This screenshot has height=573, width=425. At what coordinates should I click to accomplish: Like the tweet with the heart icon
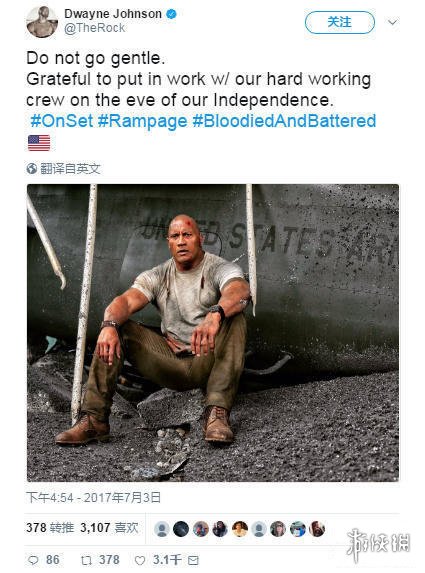click(x=140, y=560)
